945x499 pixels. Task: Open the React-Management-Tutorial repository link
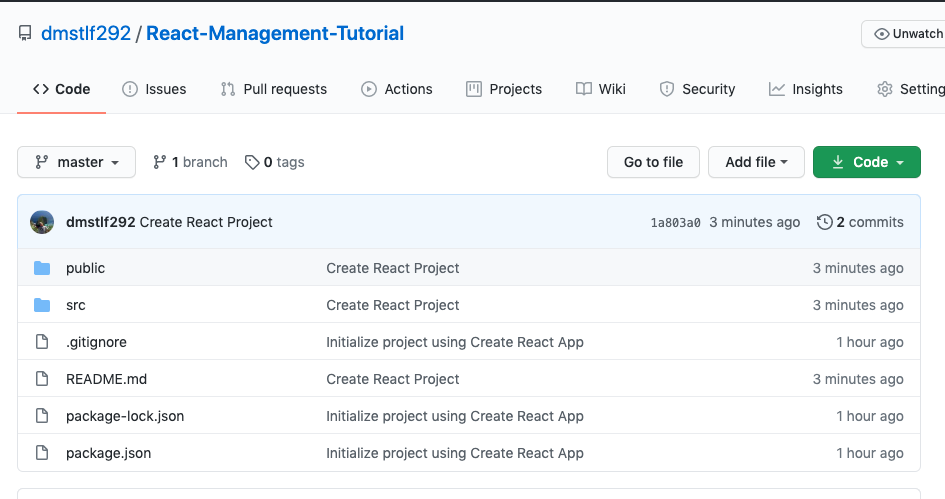coord(275,33)
